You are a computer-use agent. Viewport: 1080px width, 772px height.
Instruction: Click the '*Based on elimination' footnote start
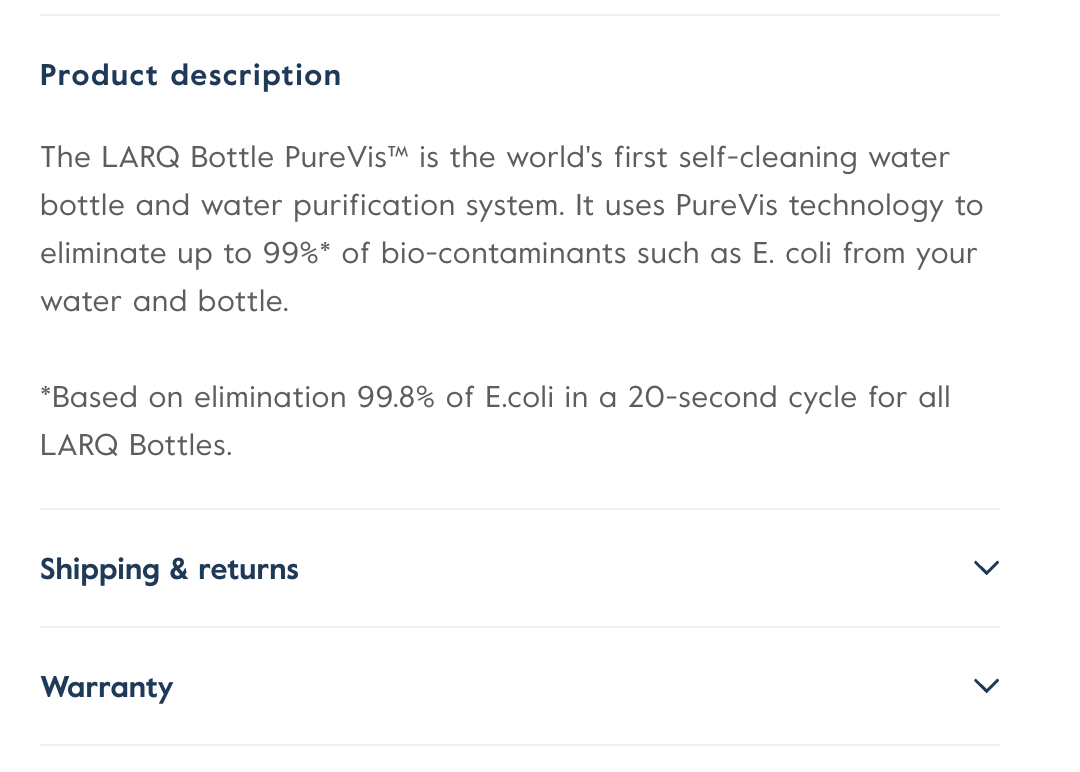194,397
